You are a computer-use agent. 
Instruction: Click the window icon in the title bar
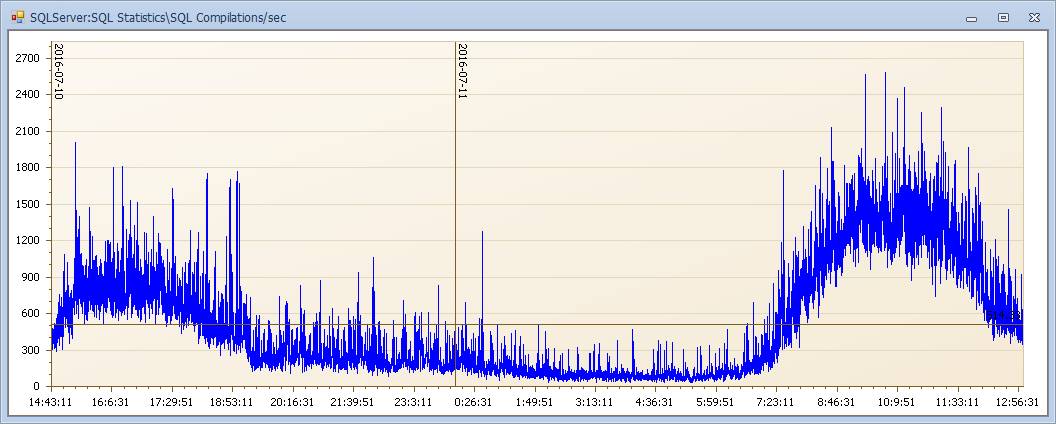[x=18, y=17]
